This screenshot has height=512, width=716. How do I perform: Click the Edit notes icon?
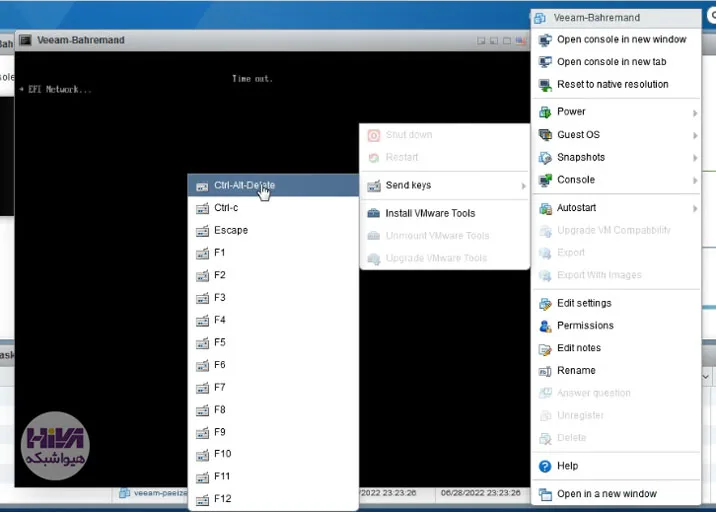coord(545,349)
